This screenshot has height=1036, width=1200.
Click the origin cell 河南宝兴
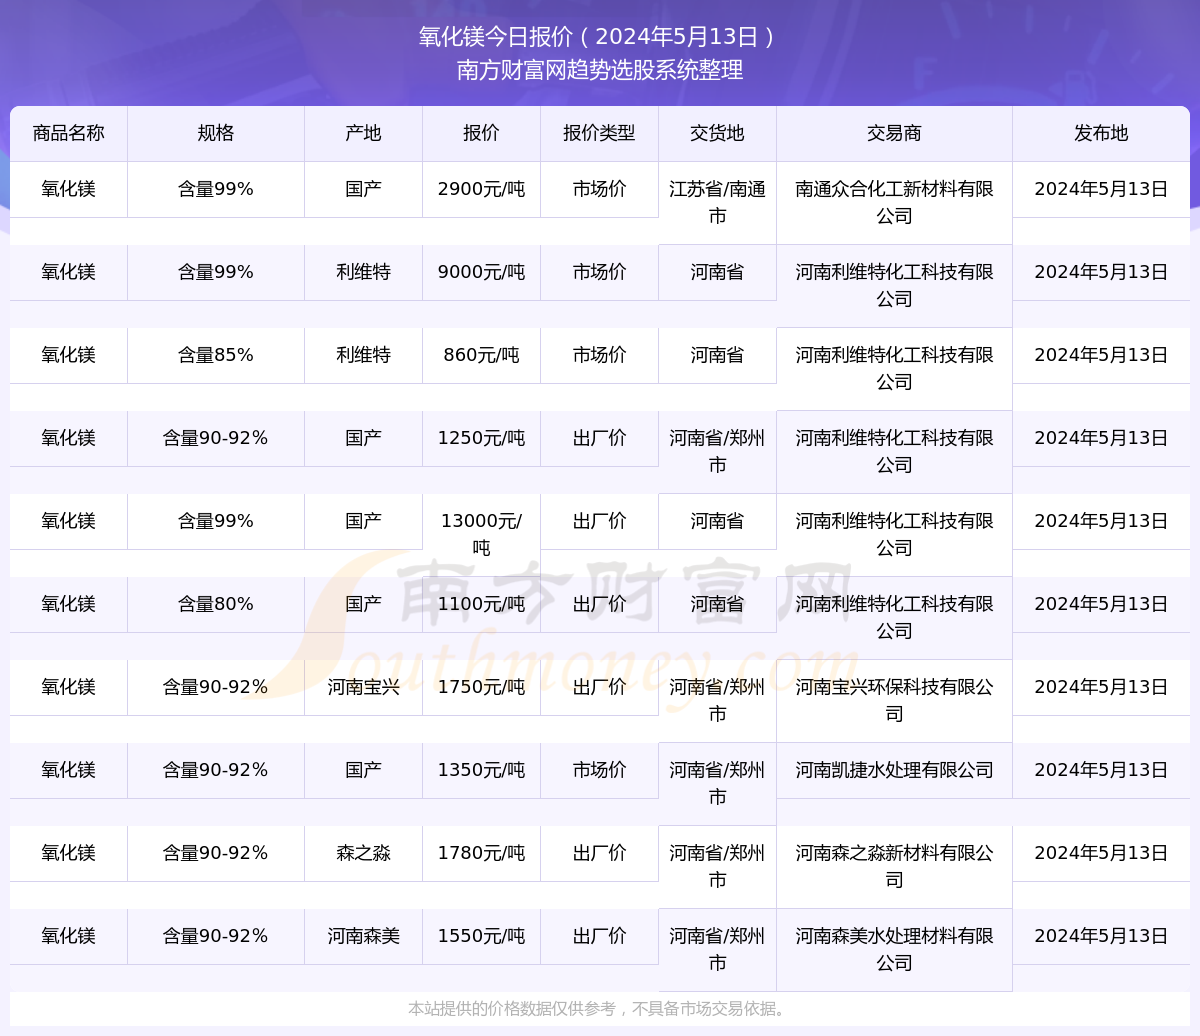[363, 687]
